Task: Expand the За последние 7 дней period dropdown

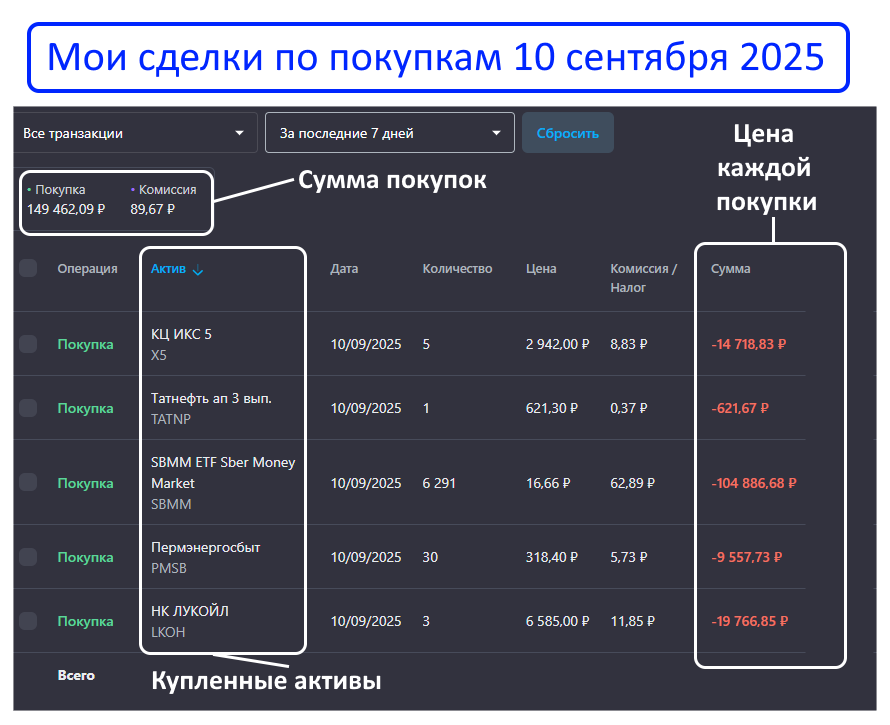Action: coord(389,133)
